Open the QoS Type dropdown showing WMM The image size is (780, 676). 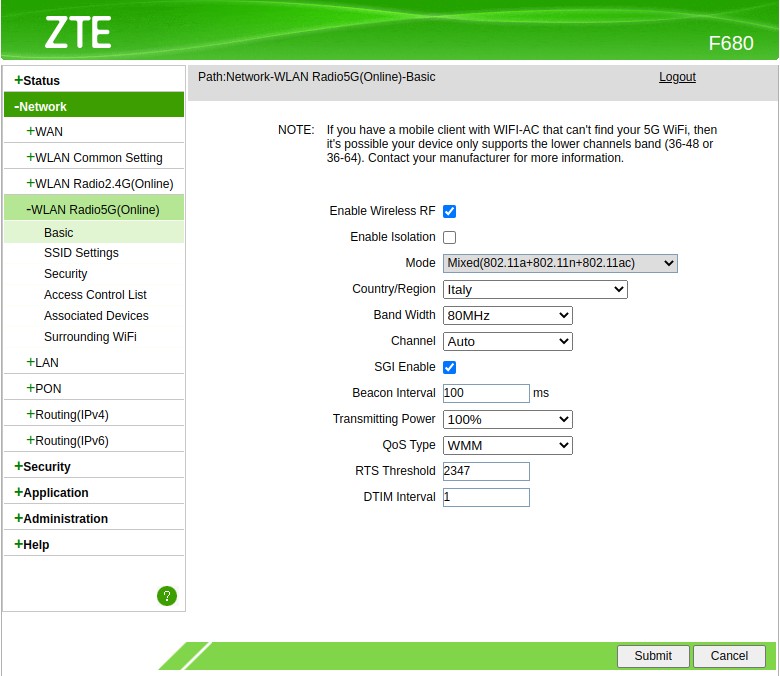(507, 445)
